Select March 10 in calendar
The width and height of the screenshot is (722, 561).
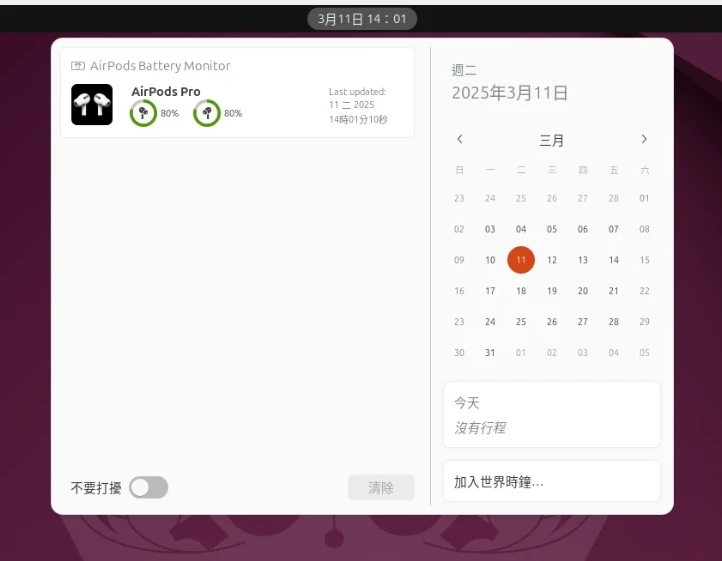[x=490, y=260]
